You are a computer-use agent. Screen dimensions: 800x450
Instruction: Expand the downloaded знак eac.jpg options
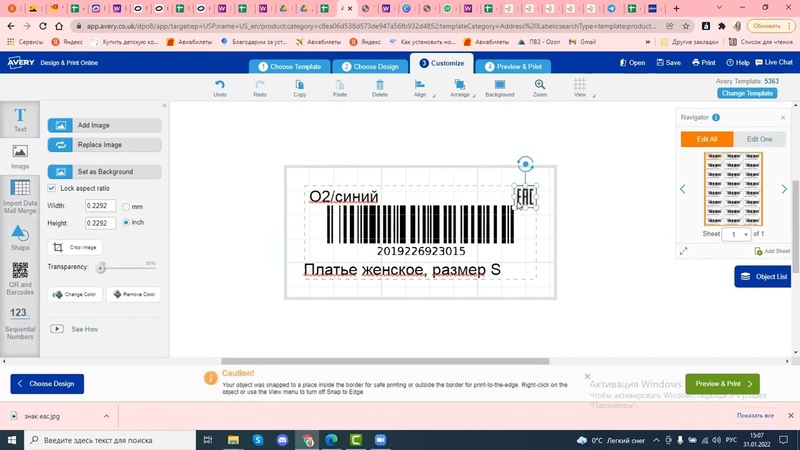pos(106,416)
